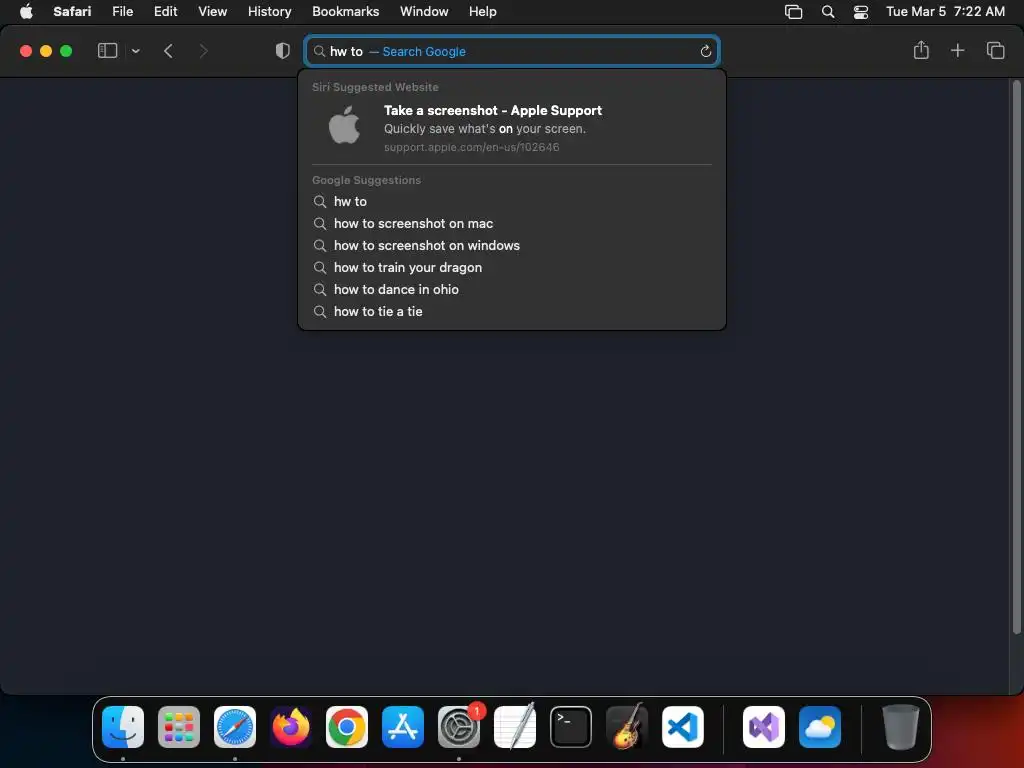Screen dimensions: 1024x768
Task: Click Safari icon in the Dock
Action: tap(235, 727)
